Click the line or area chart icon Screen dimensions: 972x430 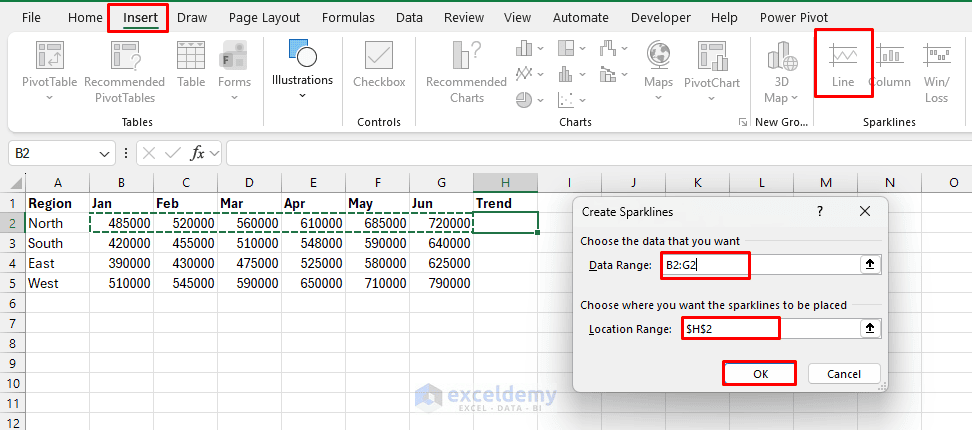click(x=524, y=74)
